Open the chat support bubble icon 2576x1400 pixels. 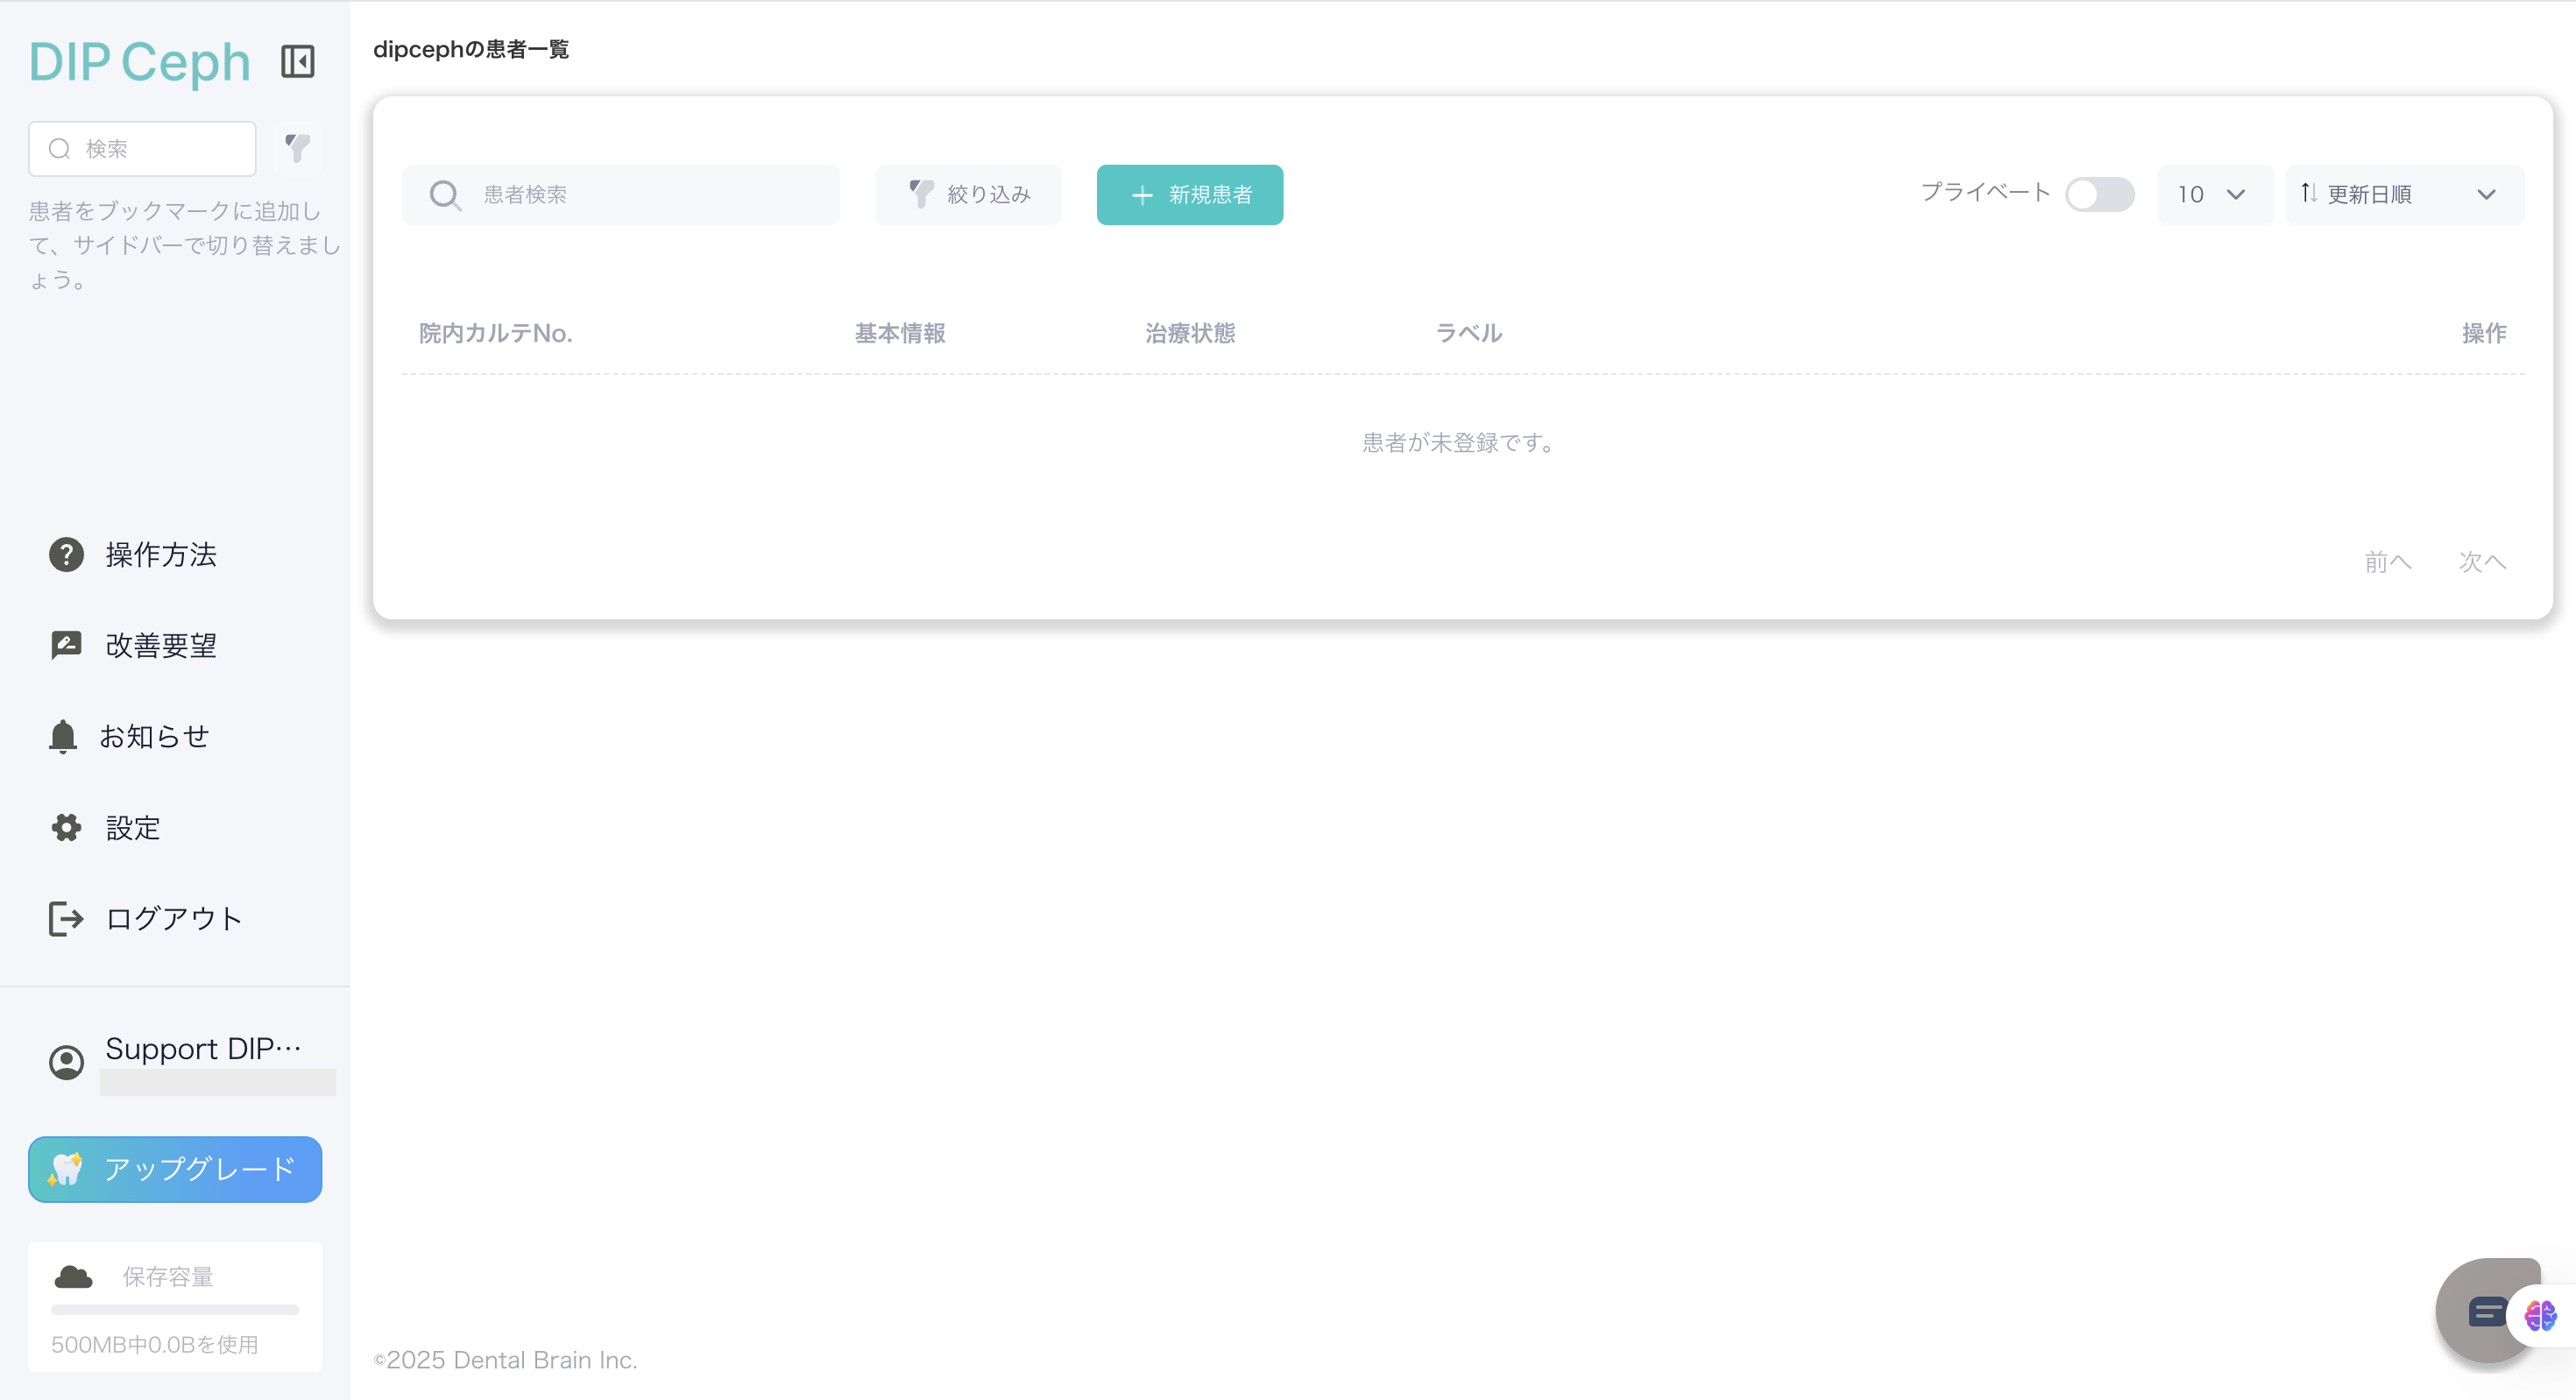2486,1312
